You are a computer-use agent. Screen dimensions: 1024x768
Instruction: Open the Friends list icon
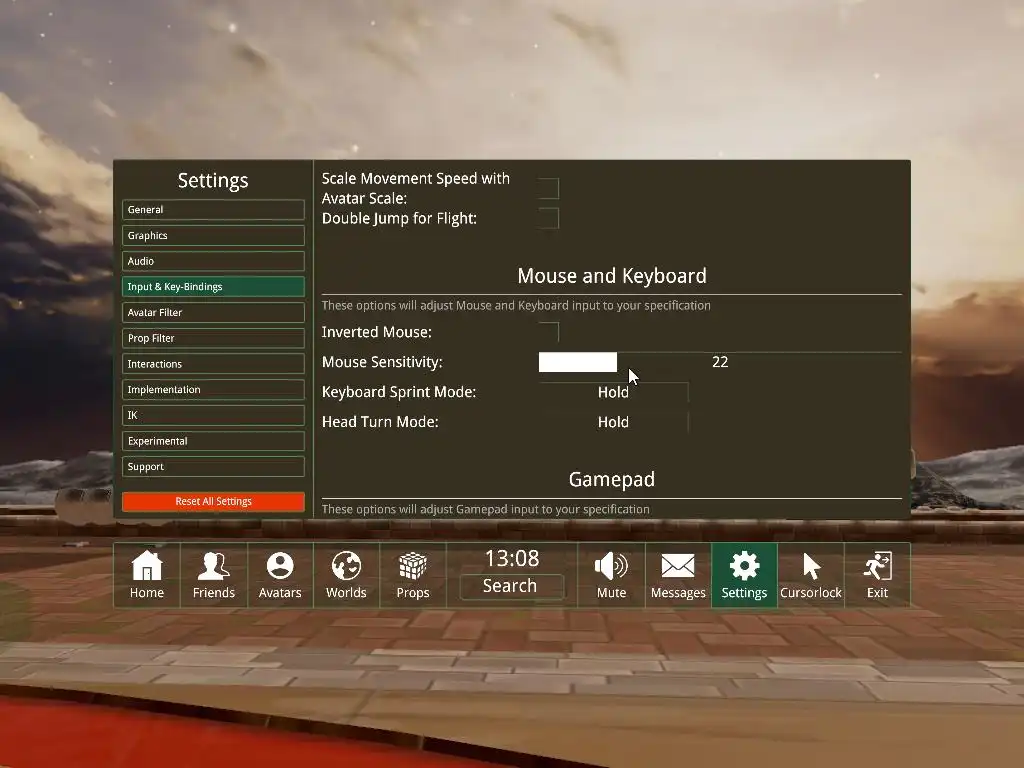click(x=214, y=575)
